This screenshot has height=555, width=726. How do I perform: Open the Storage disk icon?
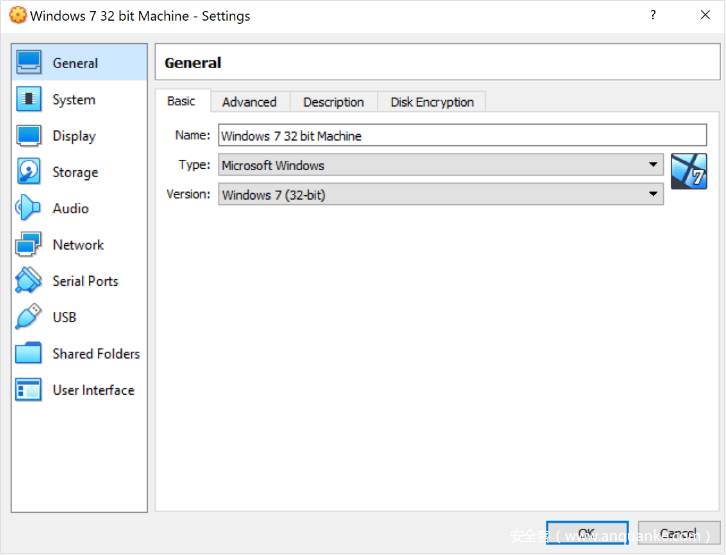[29, 172]
